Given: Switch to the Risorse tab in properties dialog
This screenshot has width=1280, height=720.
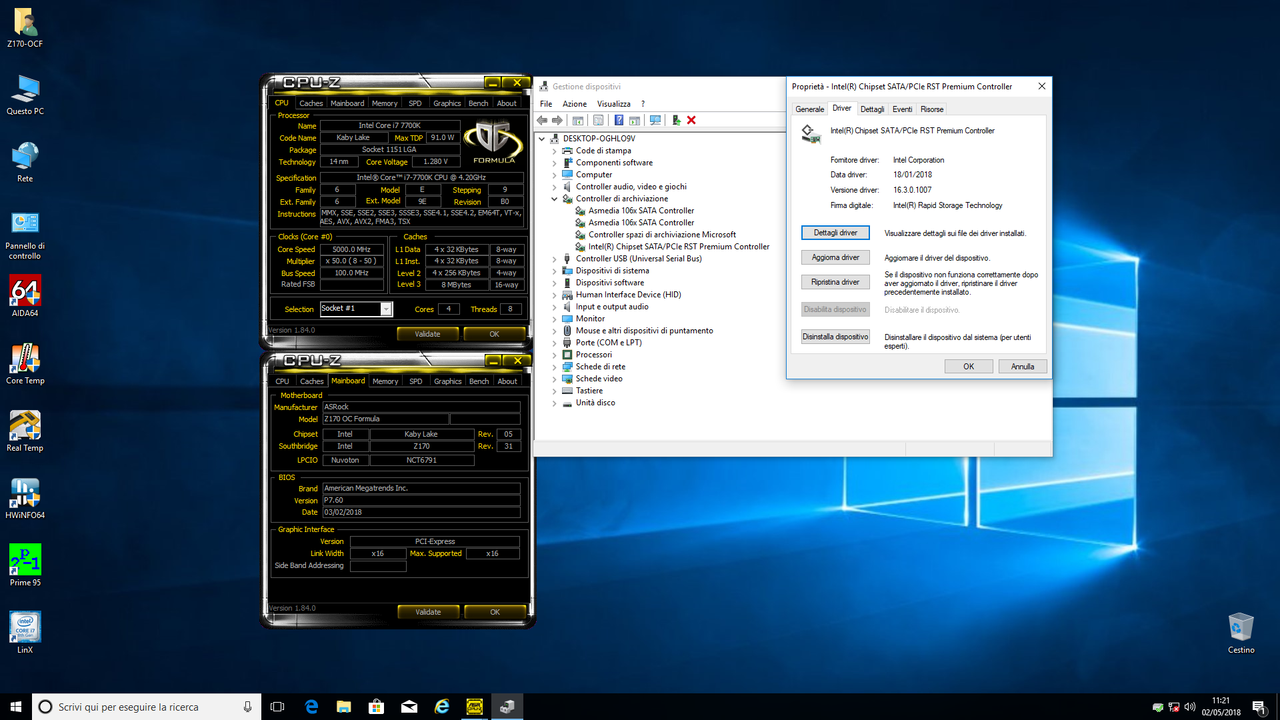Looking at the screenshot, I should 932,109.
